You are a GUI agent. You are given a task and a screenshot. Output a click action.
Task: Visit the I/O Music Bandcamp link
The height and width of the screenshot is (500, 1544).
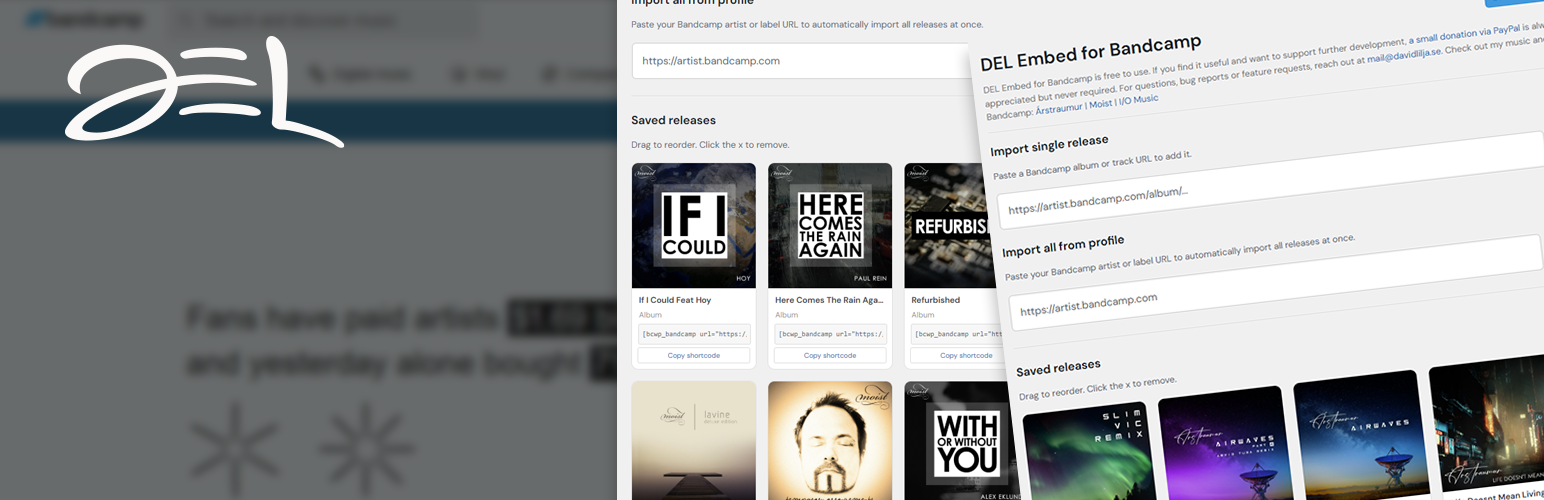pyautogui.click(x=1138, y=102)
